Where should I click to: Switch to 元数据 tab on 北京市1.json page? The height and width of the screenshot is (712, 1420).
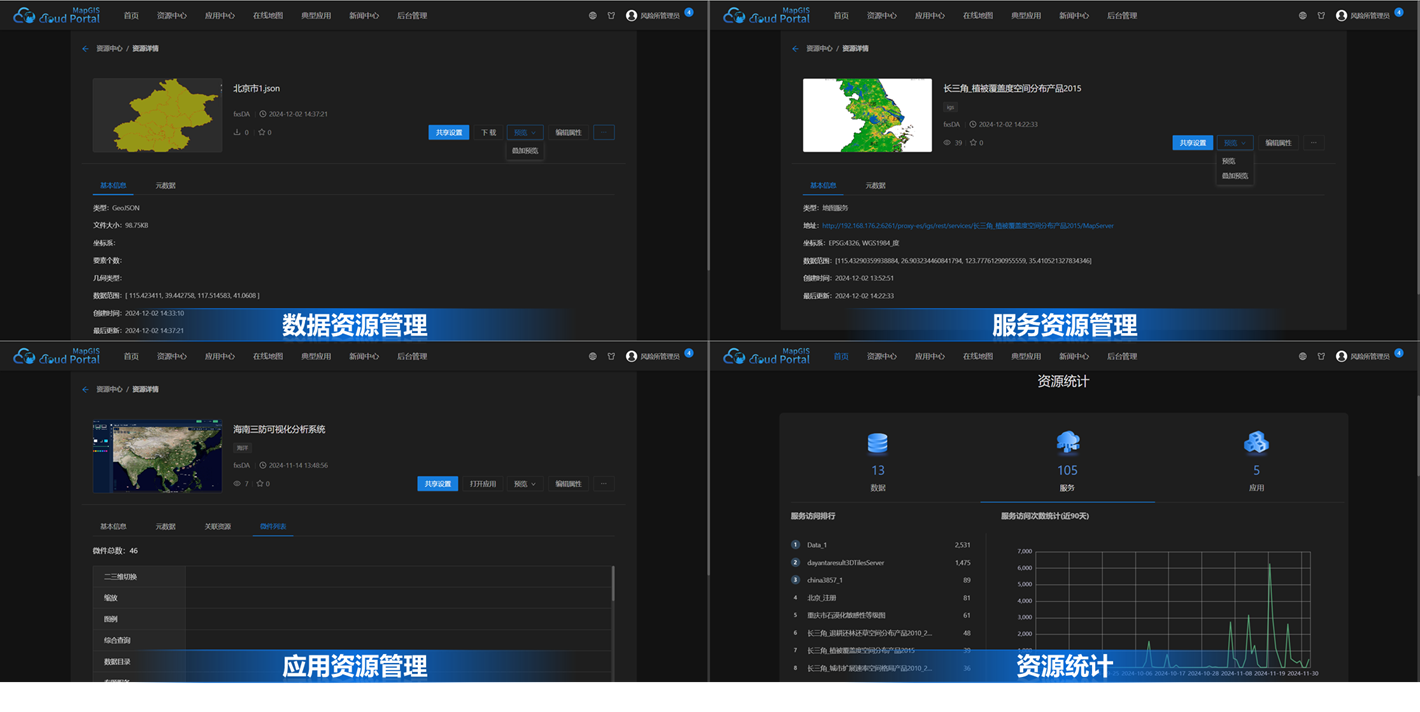(x=165, y=186)
